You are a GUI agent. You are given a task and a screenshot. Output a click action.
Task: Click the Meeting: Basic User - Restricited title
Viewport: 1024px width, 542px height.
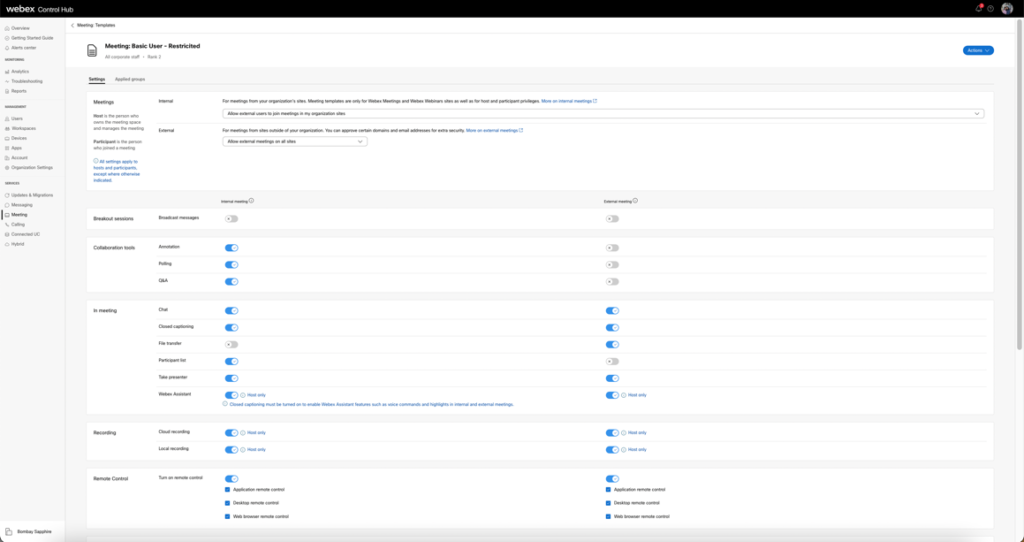pyautogui.click(x=152, y=46)
